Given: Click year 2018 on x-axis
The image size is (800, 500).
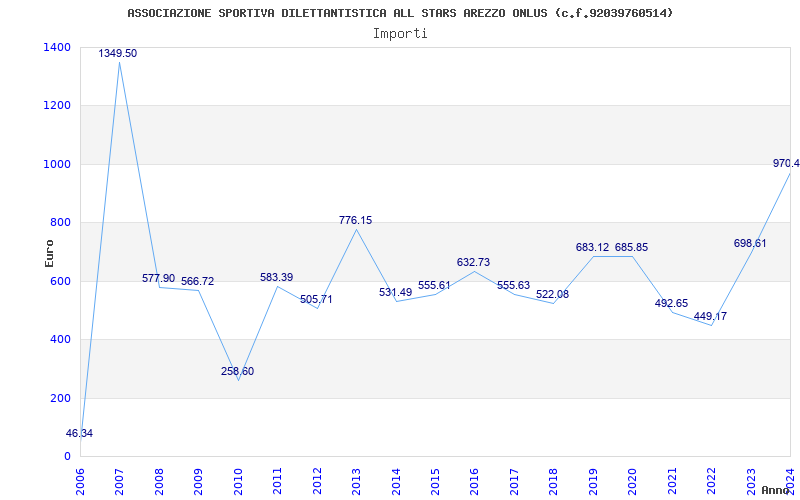Looking at the screenshot, I should pyautogui.click(x=554, y=481).
